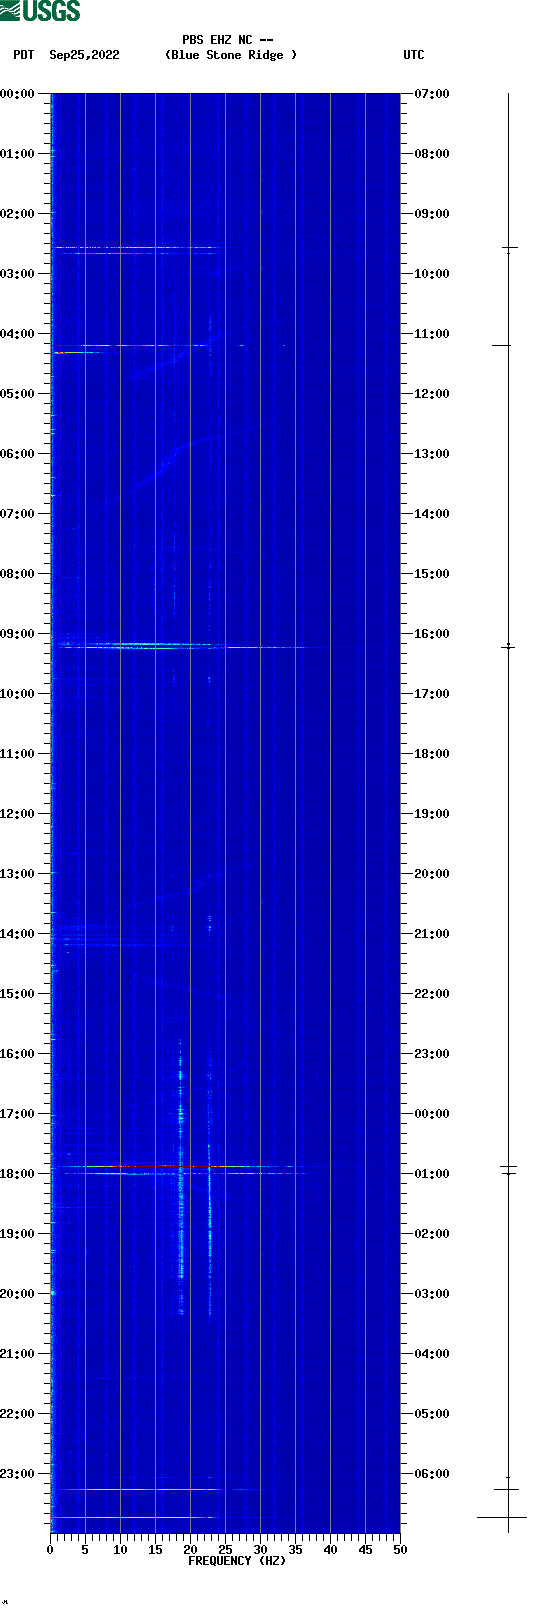
Task: Click the 01:00 UTC time label
Action: coord(432,1174)
